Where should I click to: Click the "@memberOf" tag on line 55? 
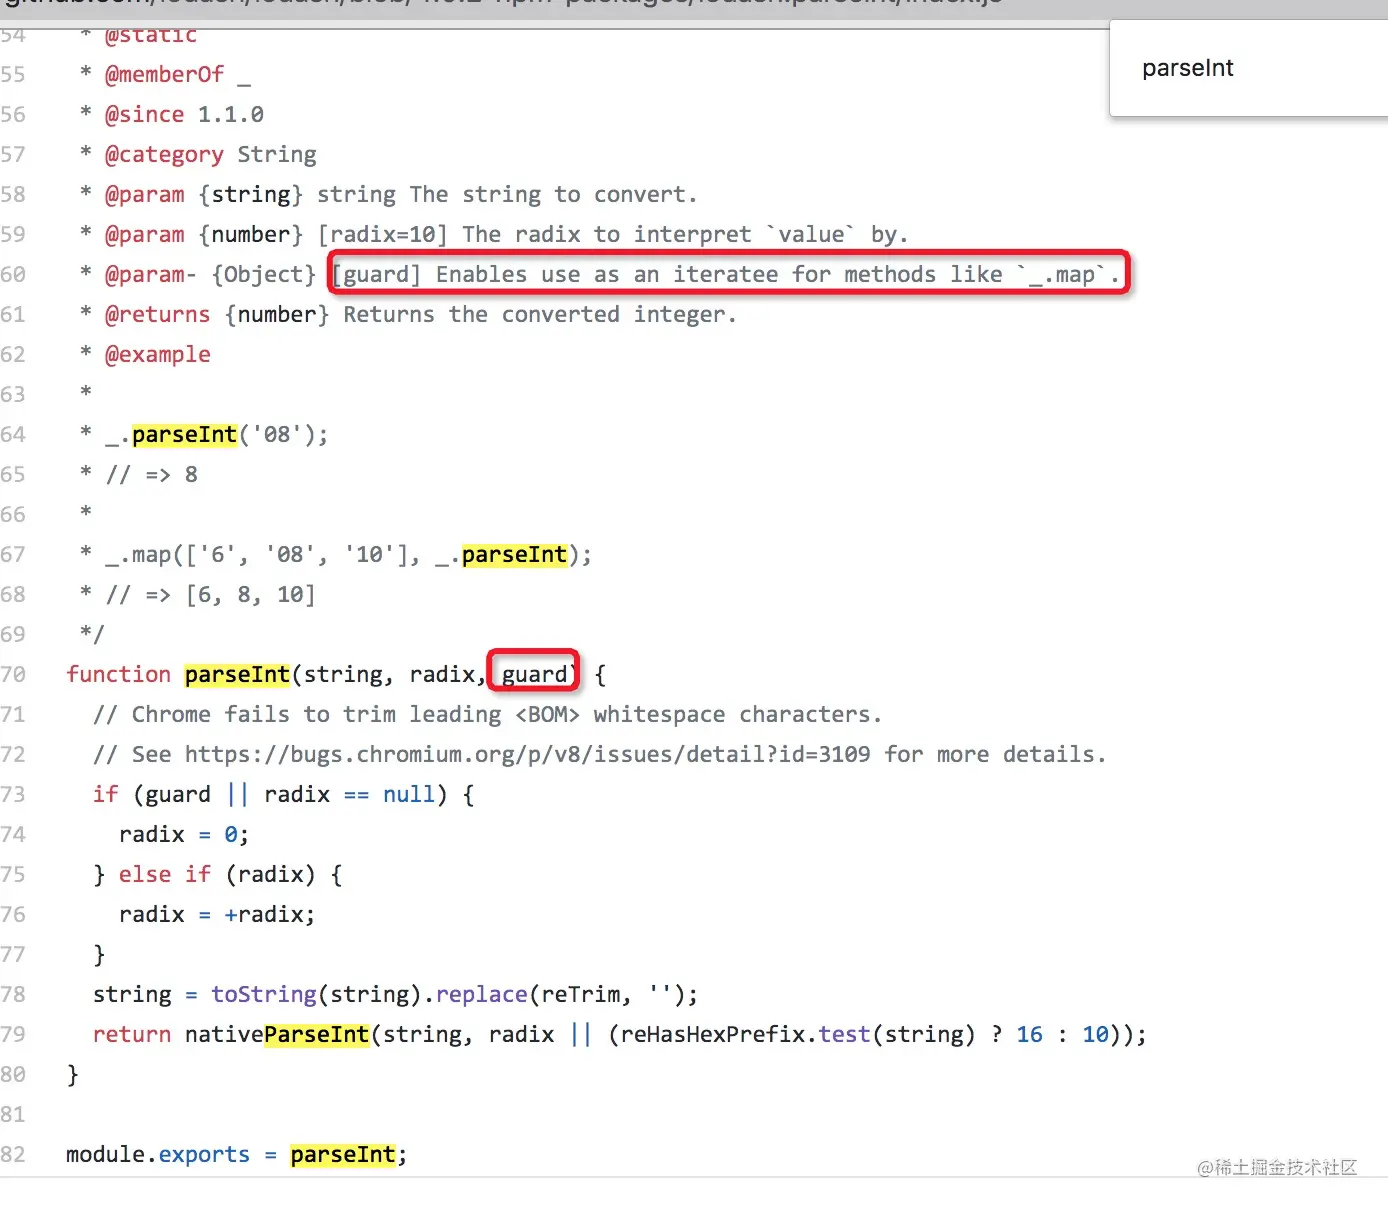pyautogui.click(x=165, y=74)
